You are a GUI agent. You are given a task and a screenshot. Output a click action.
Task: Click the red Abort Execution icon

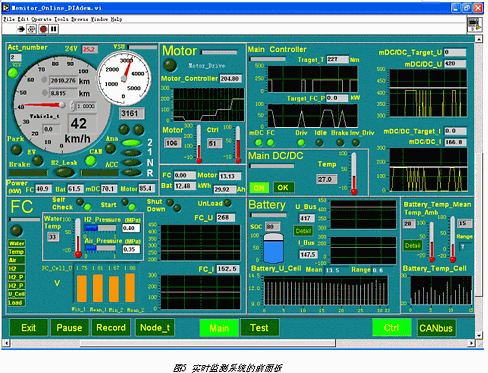pos(43,29)
